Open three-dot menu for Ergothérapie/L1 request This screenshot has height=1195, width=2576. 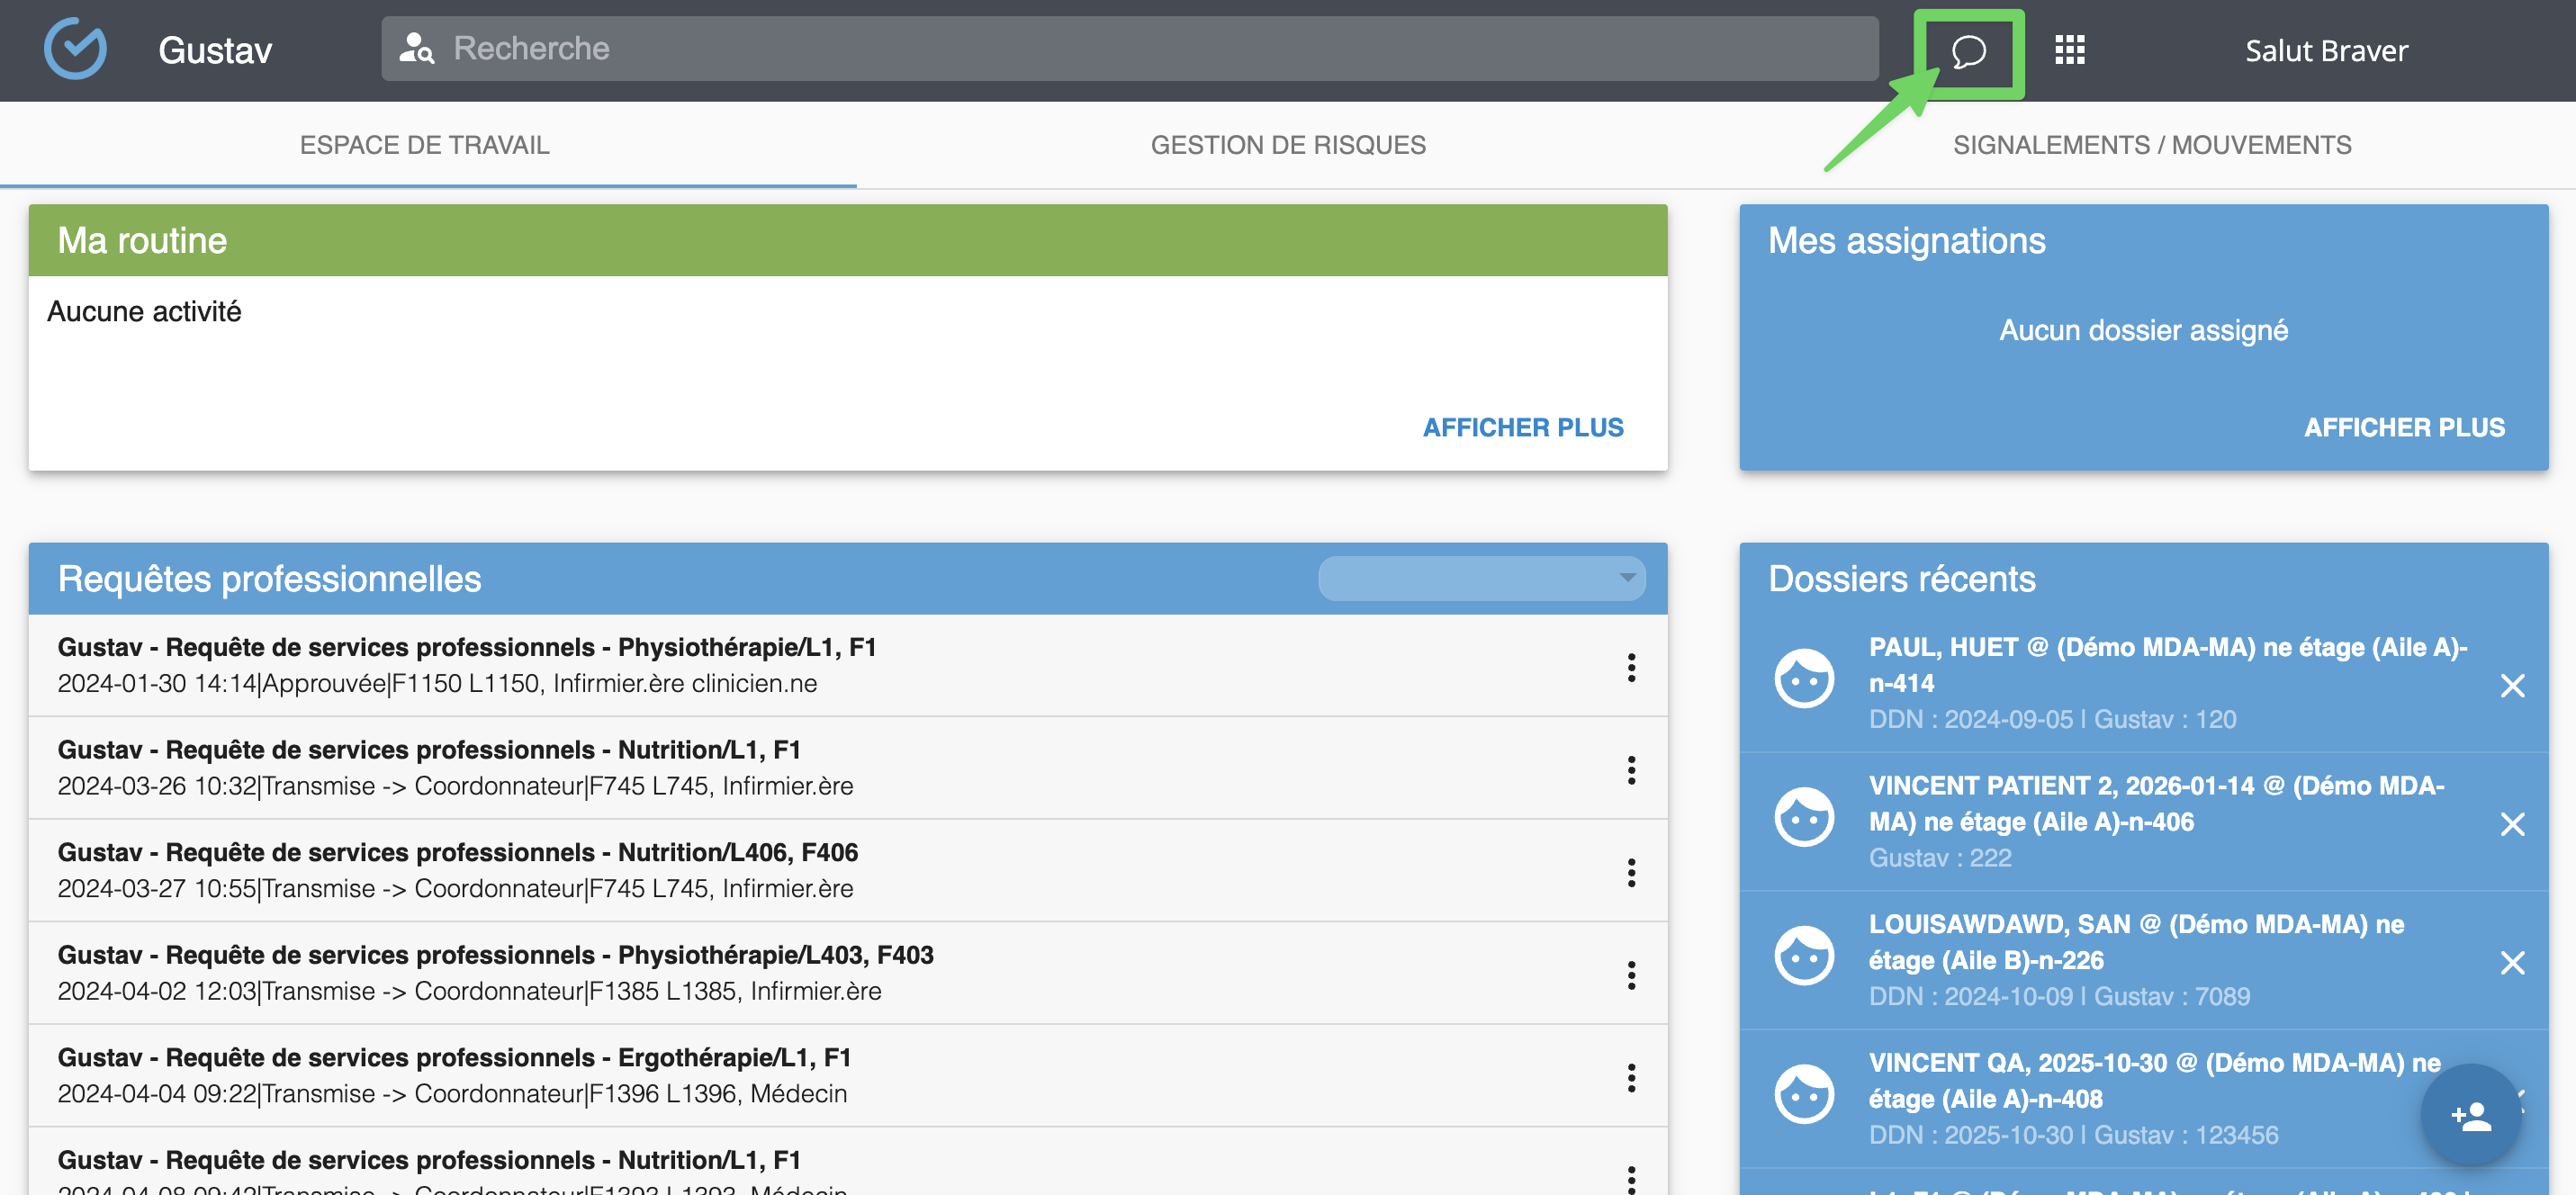[x=1630, y=1077]
